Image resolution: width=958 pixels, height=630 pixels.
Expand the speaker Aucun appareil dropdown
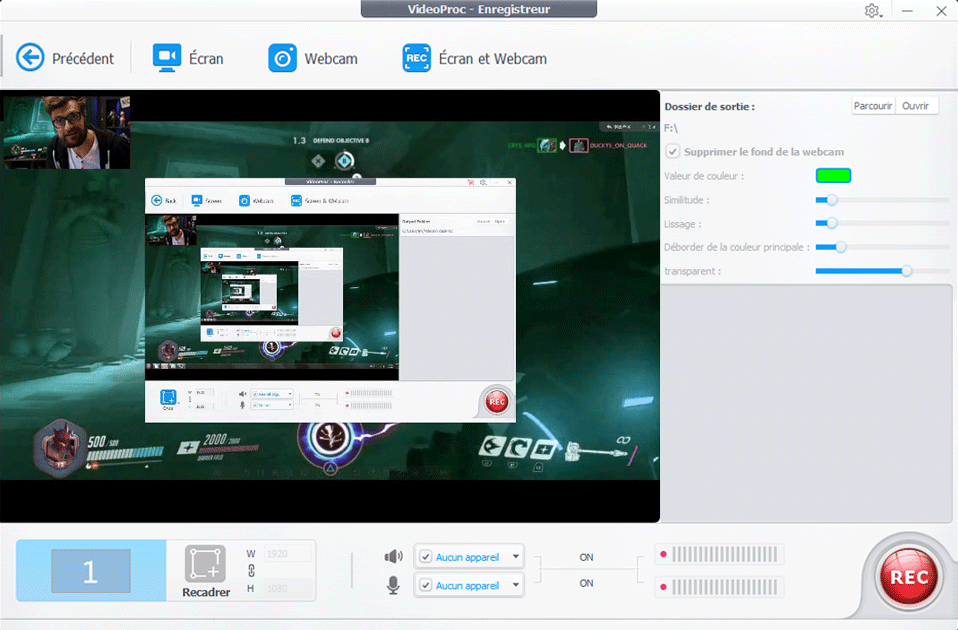pos(516,557)
